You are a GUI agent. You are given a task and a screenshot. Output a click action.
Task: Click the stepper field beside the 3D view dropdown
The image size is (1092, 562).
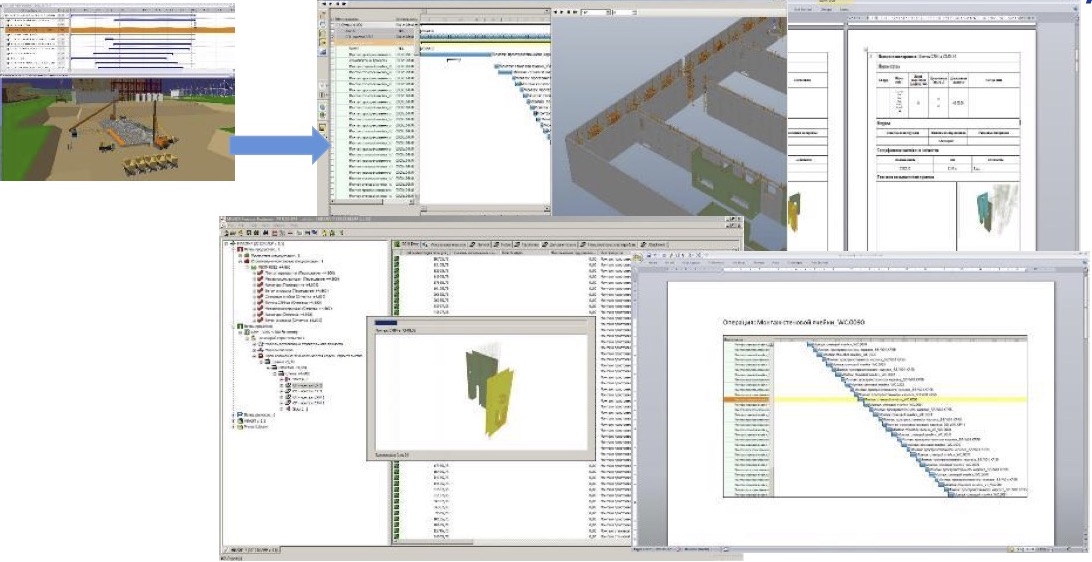tap(625, 13)
